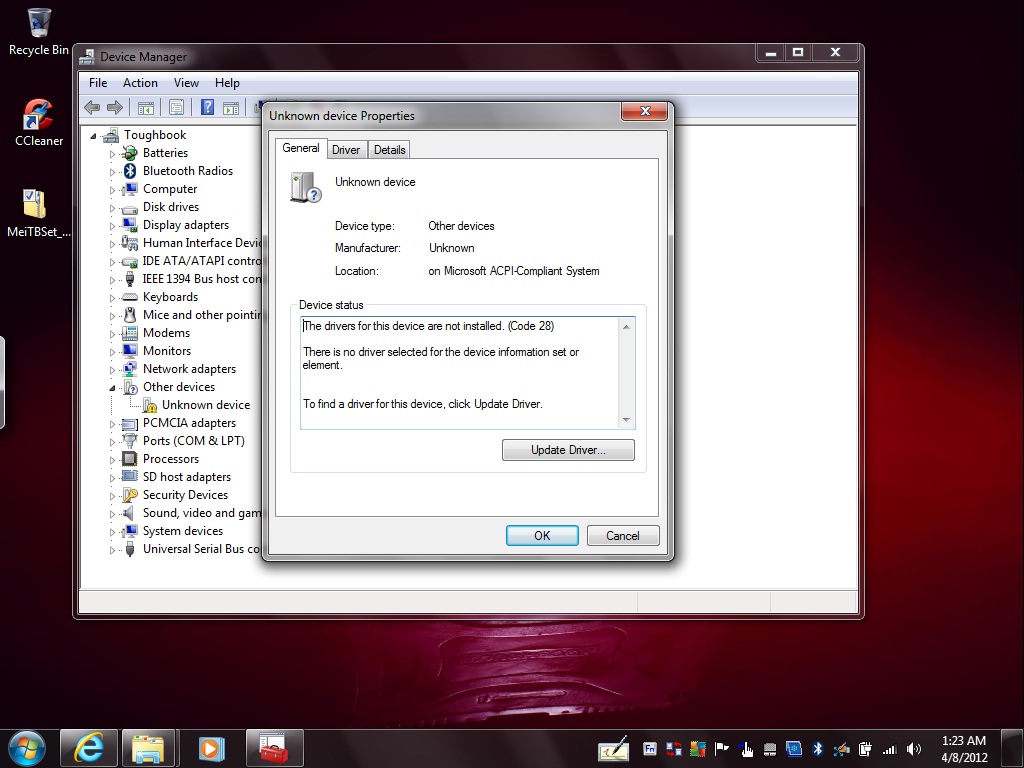Select the Security Devices key icon
The width and height of the screenshot is (1024, 768).
pyautogui.click(x=130, y=495)
